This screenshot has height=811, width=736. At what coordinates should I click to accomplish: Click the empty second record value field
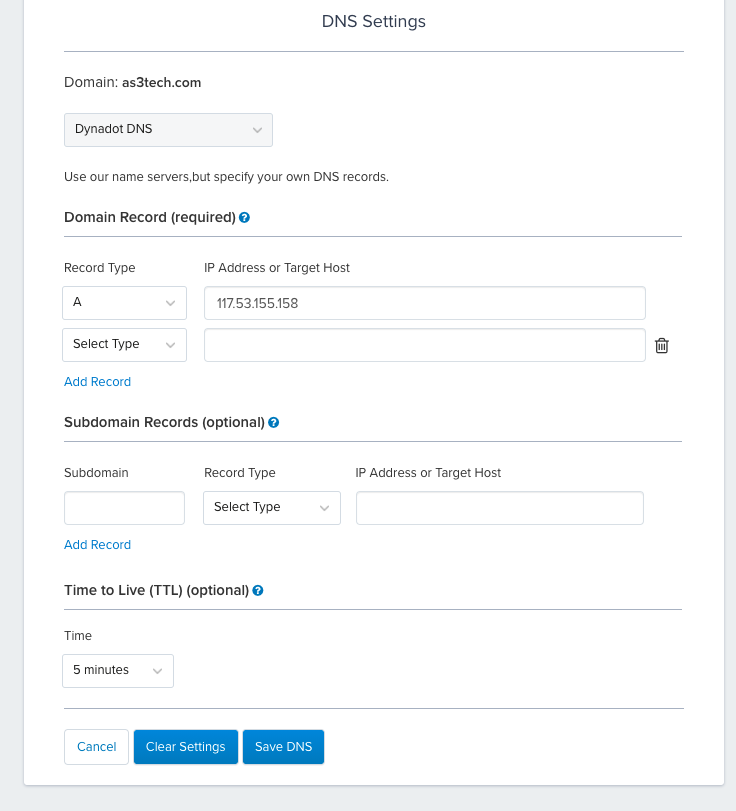pos(424,344)
